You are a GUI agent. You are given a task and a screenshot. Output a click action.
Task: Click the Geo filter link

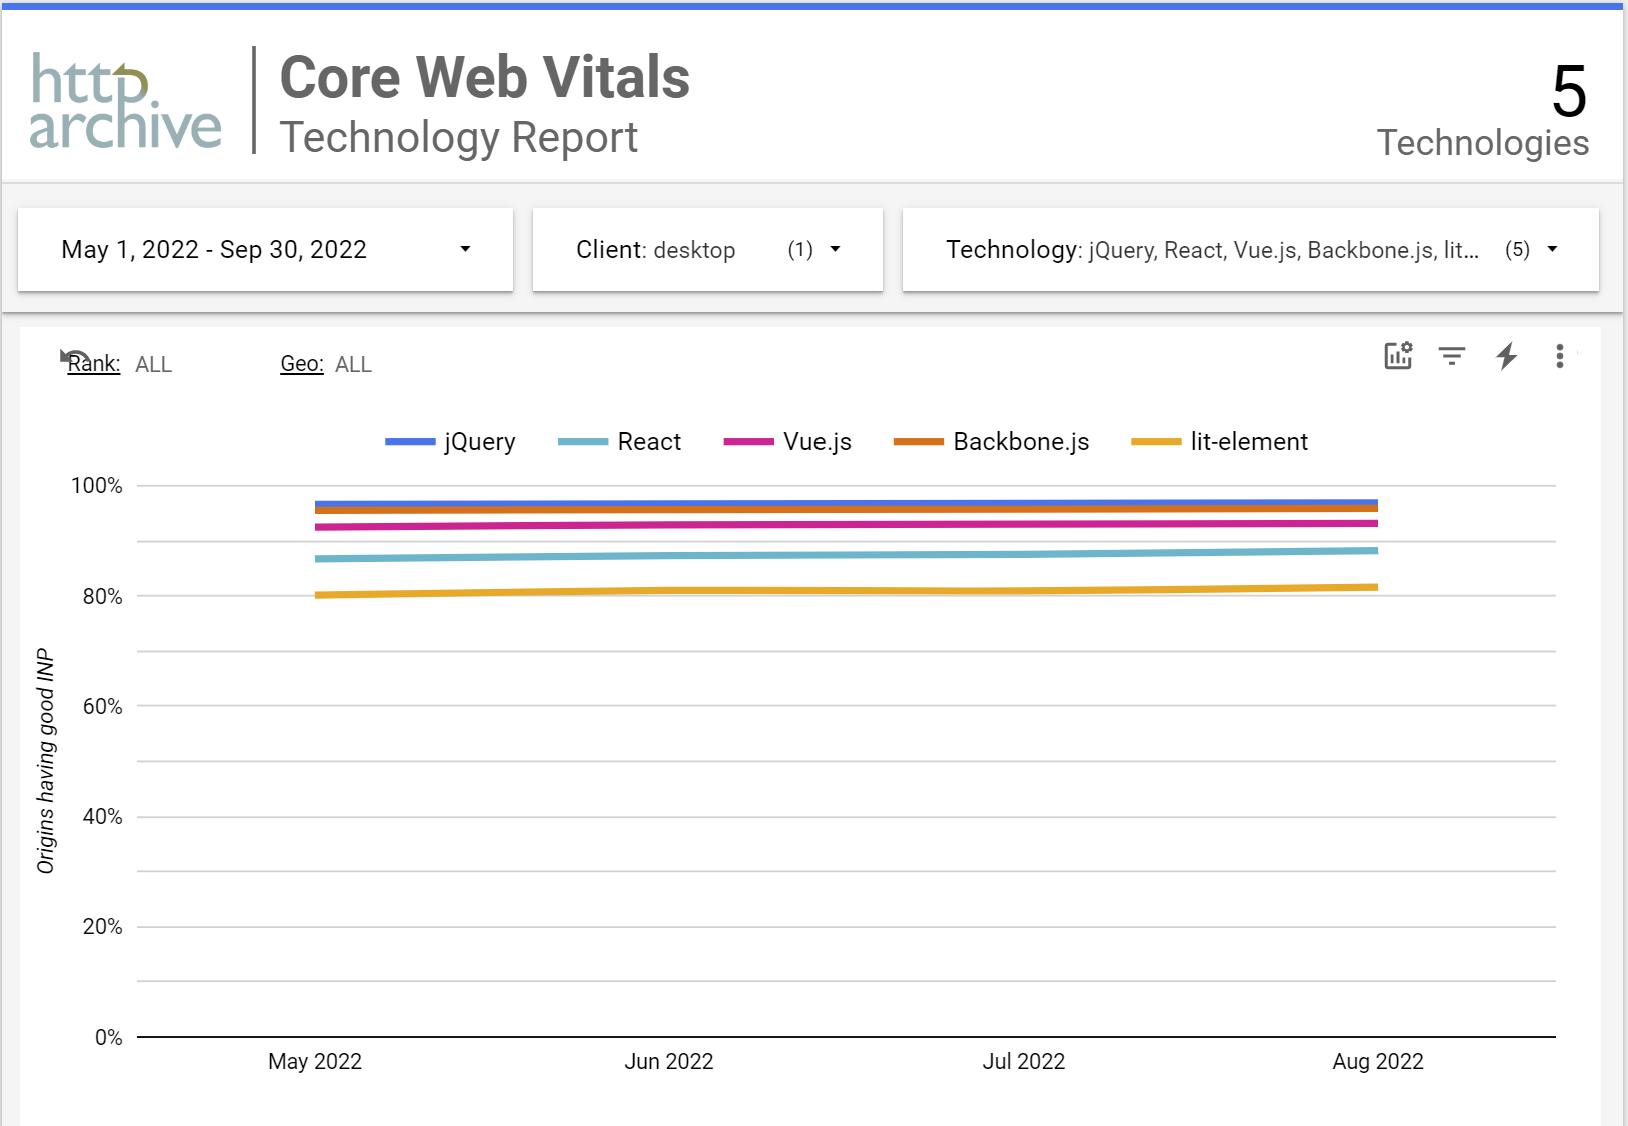click(x=301, y=364)
